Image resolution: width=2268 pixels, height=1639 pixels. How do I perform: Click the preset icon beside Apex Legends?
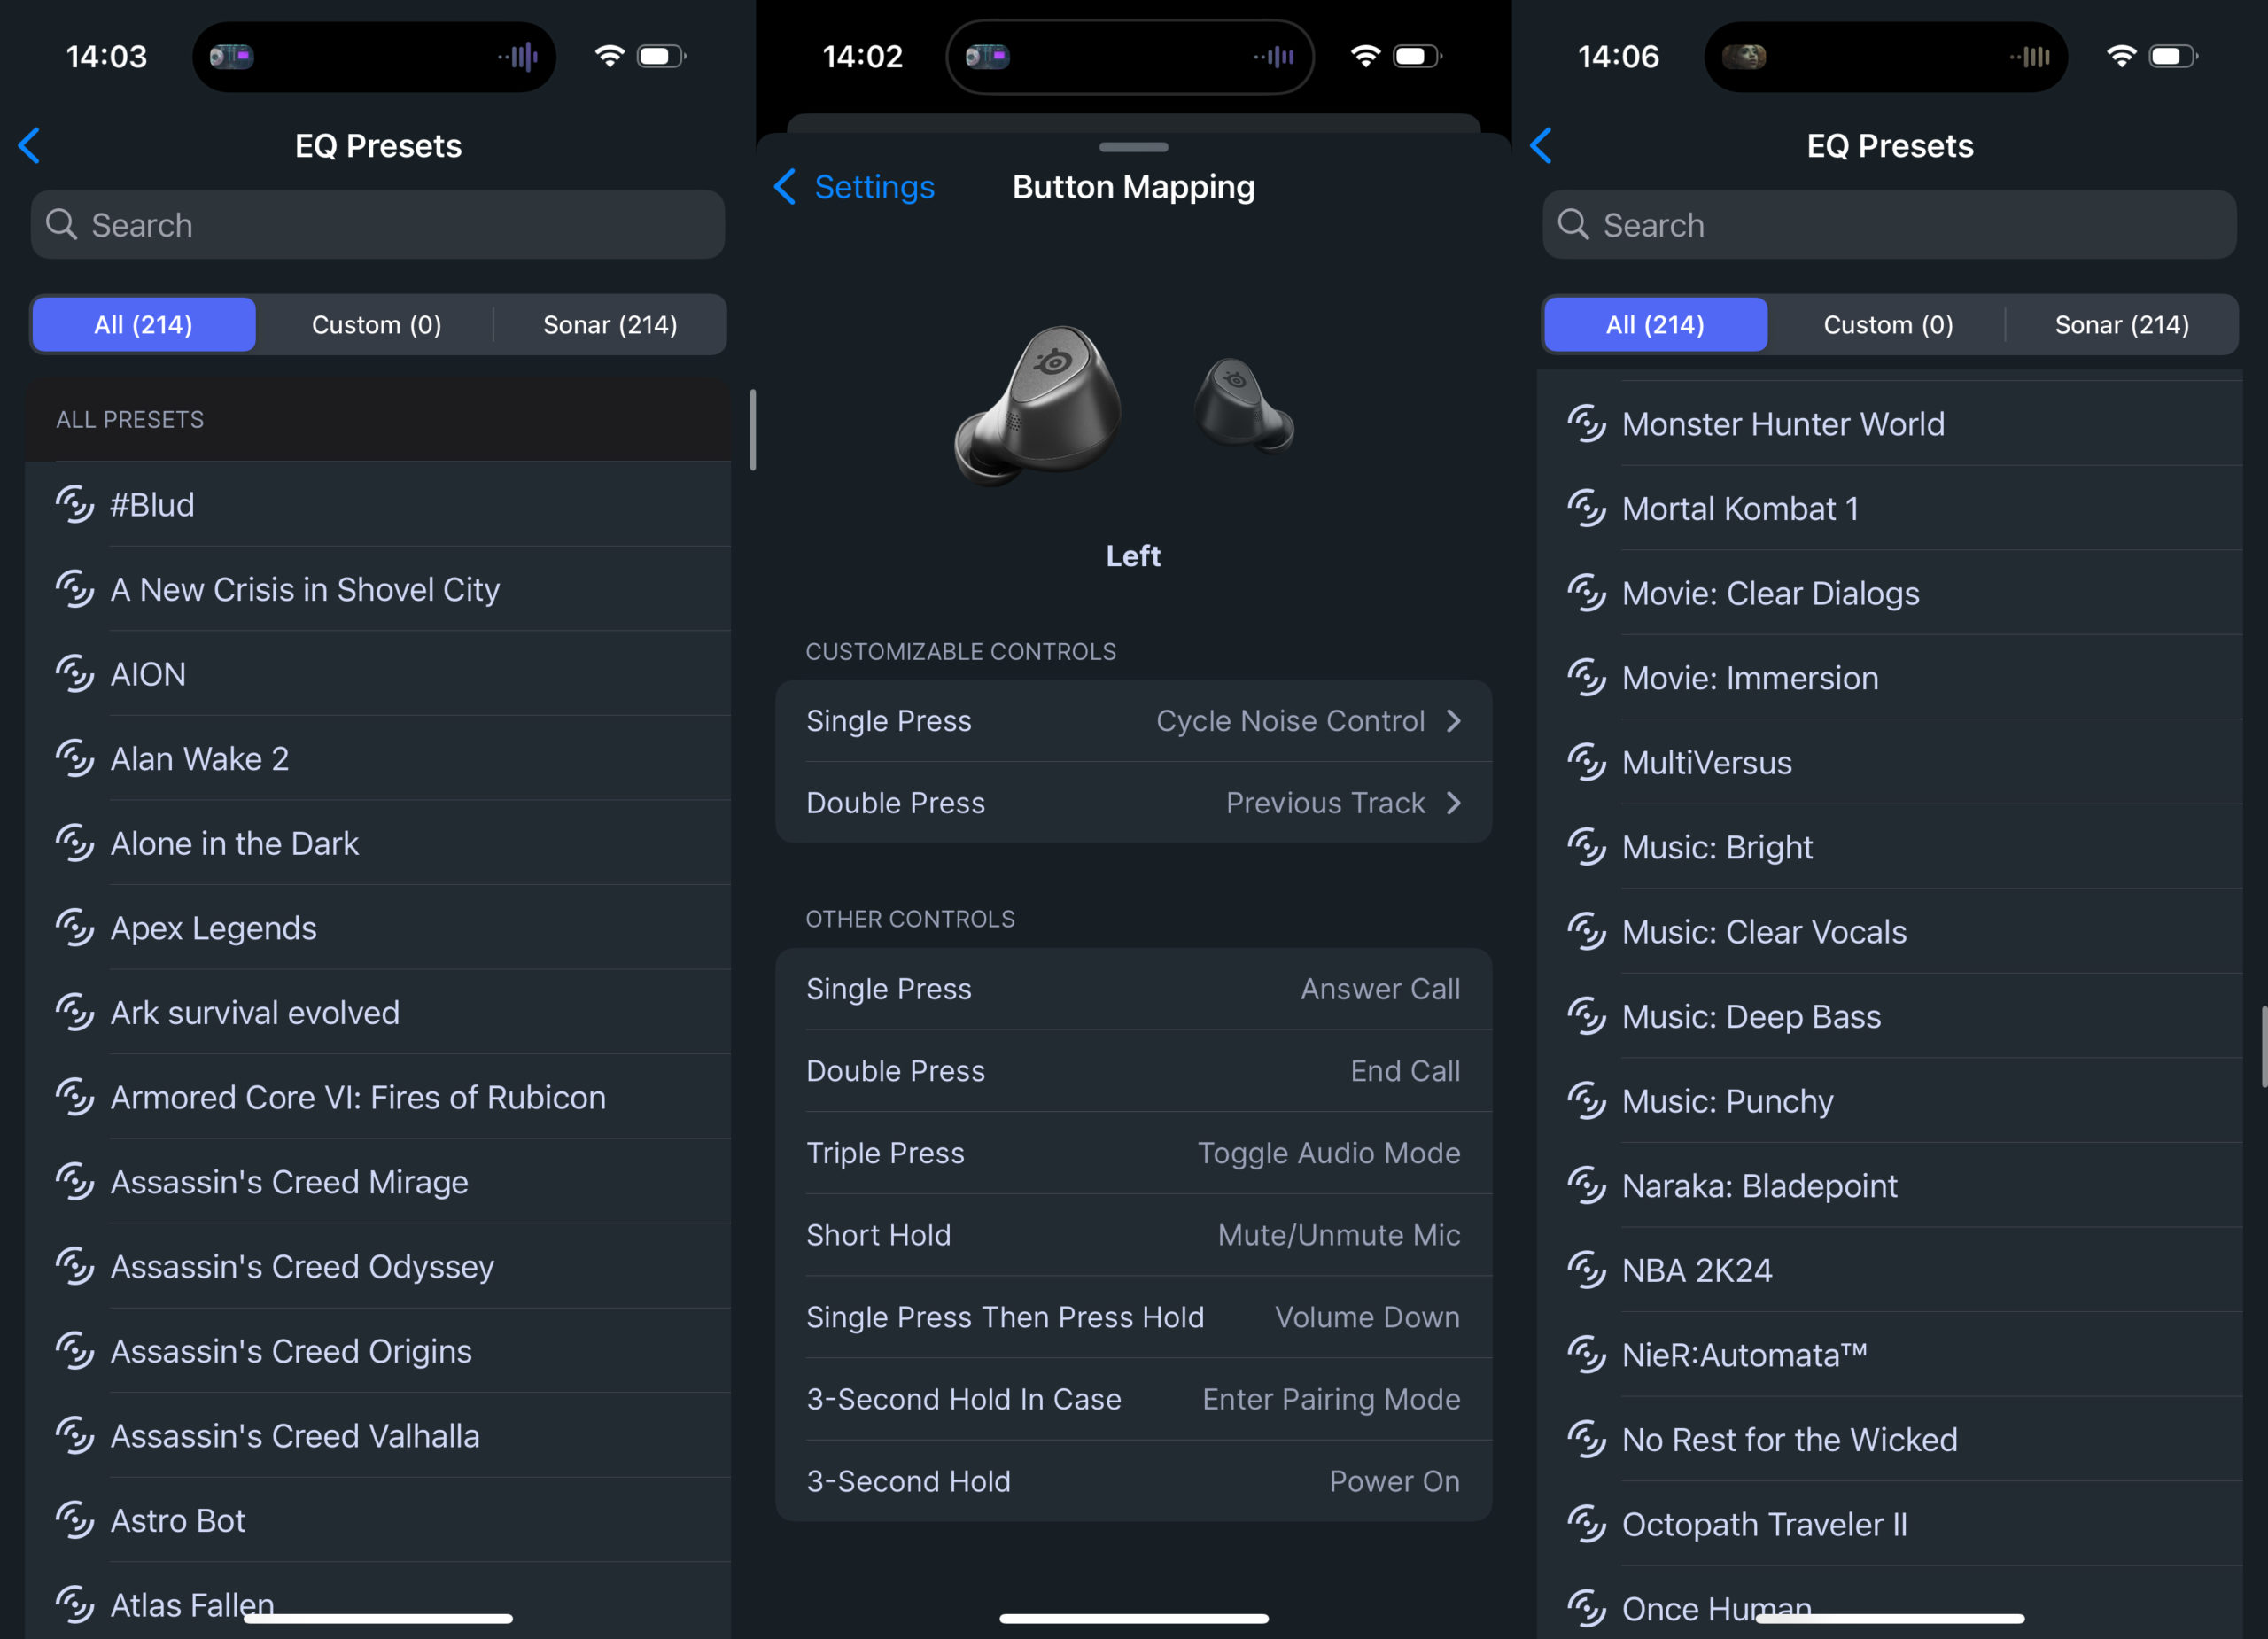click(x=75, y=928)
